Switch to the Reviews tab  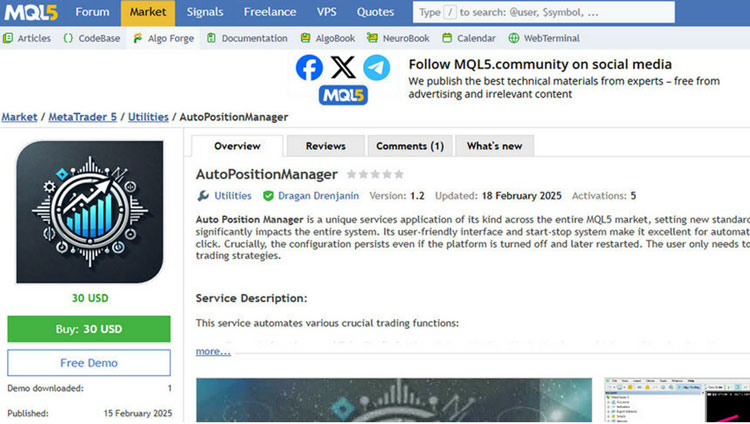[x=325, y=146]
